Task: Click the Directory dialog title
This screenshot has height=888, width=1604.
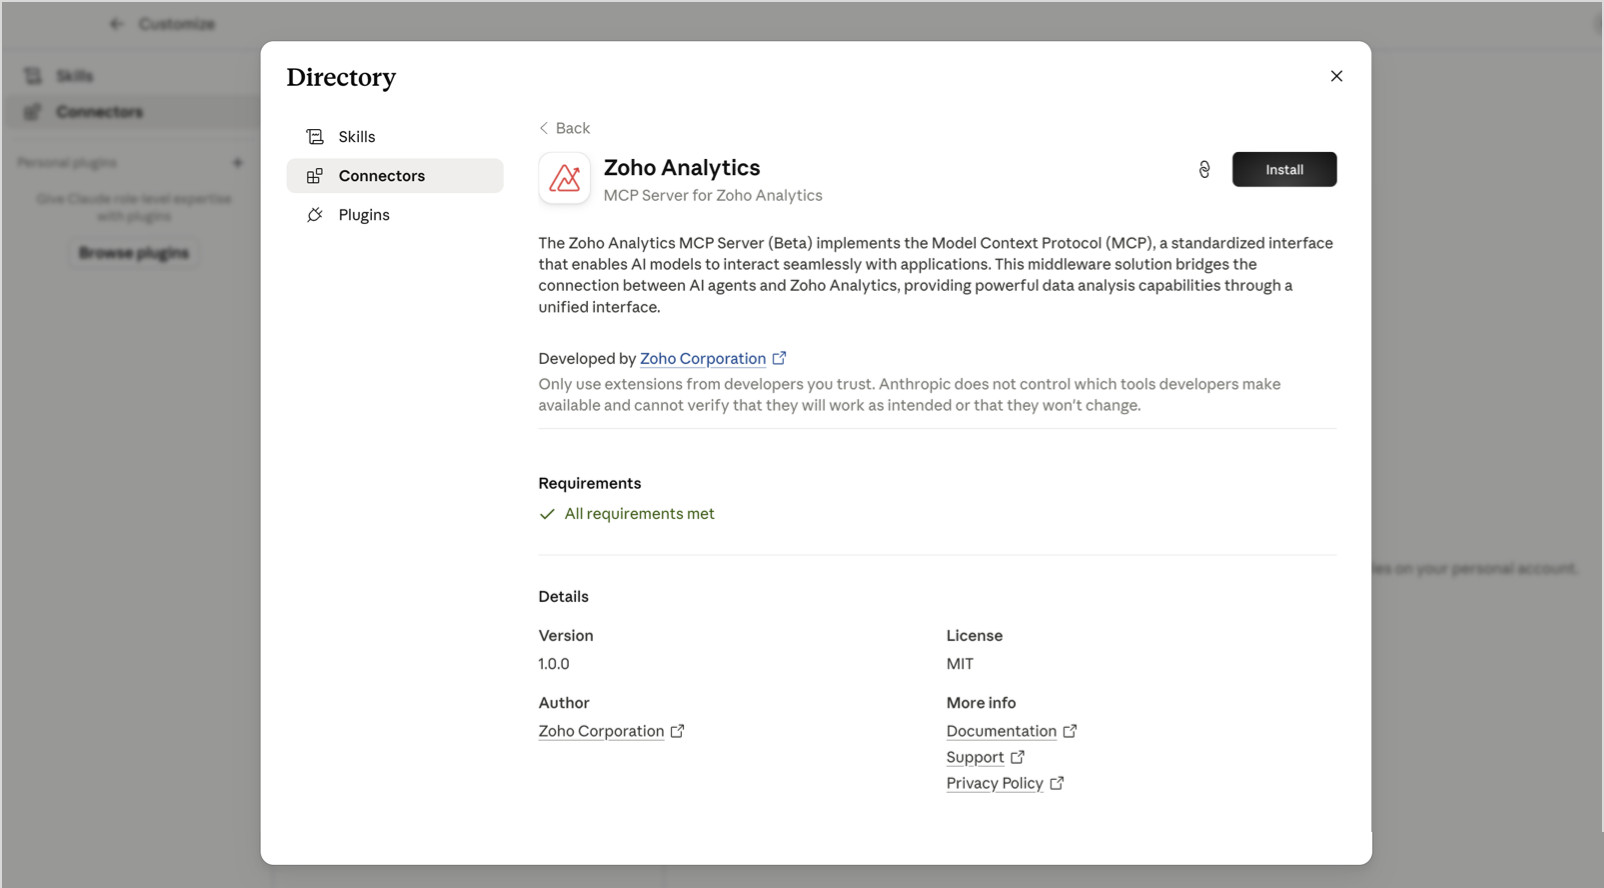Action: (341, 77)
